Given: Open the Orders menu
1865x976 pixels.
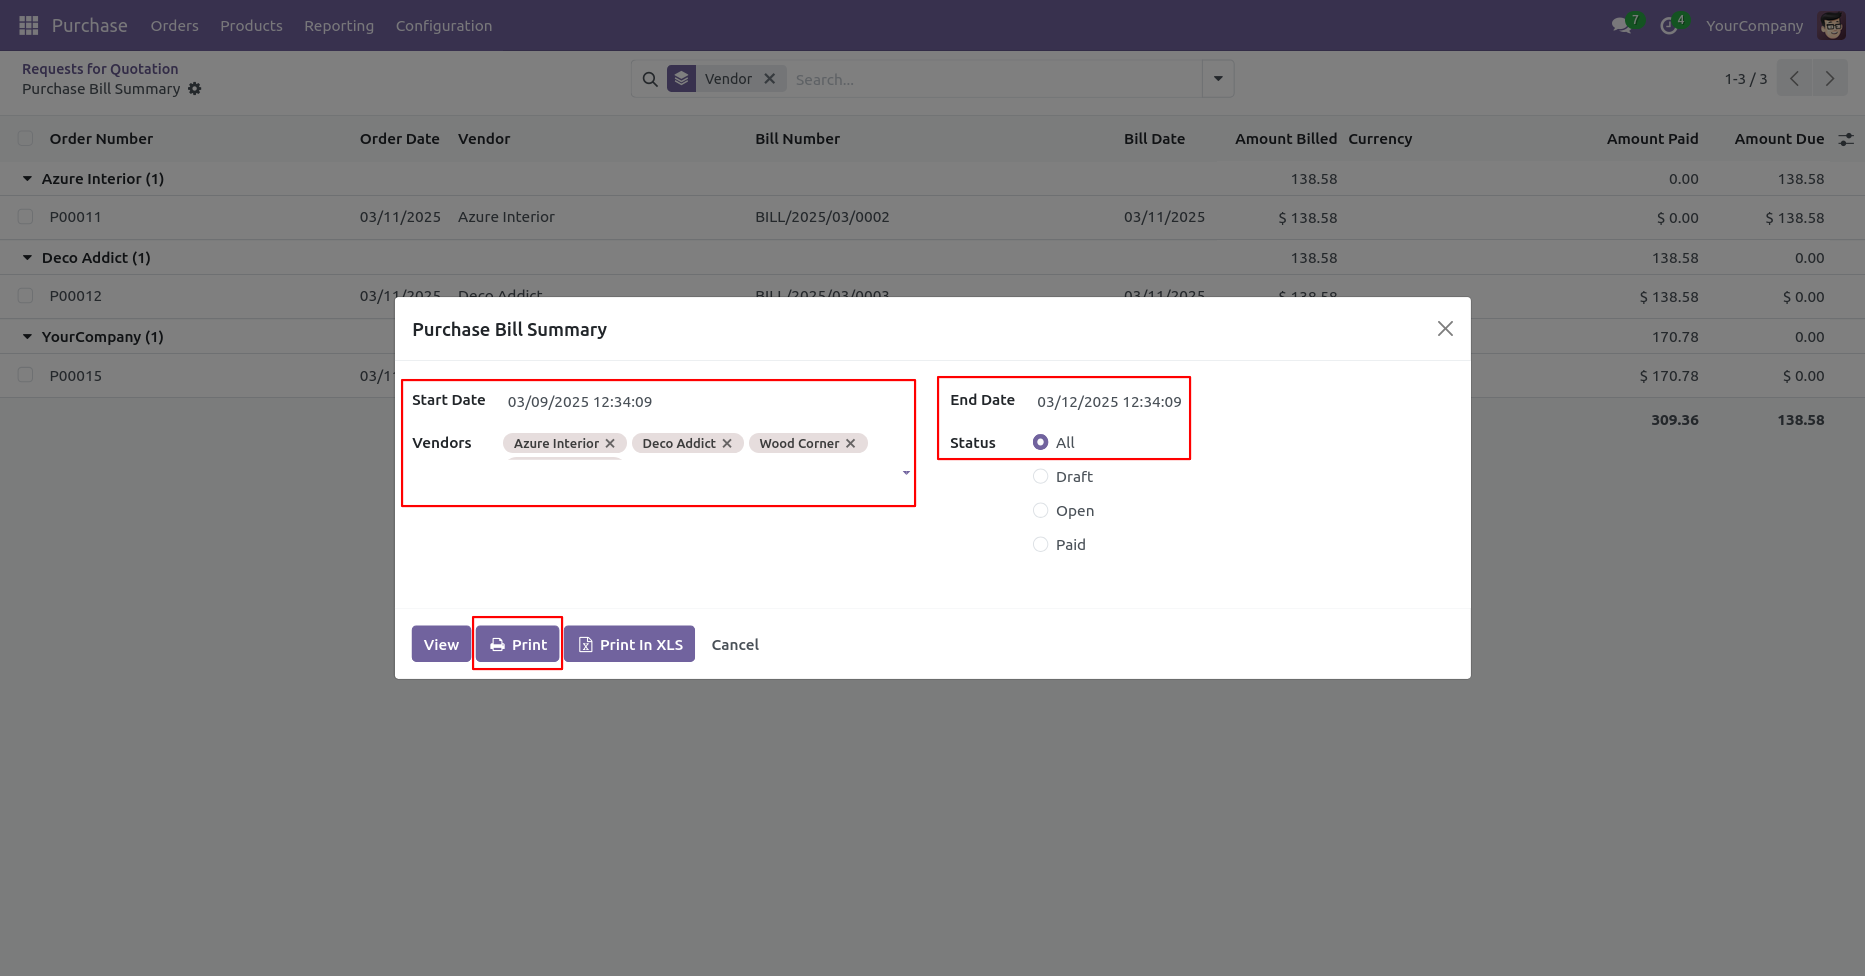Looking at the screenshot, I should (175, 26).
